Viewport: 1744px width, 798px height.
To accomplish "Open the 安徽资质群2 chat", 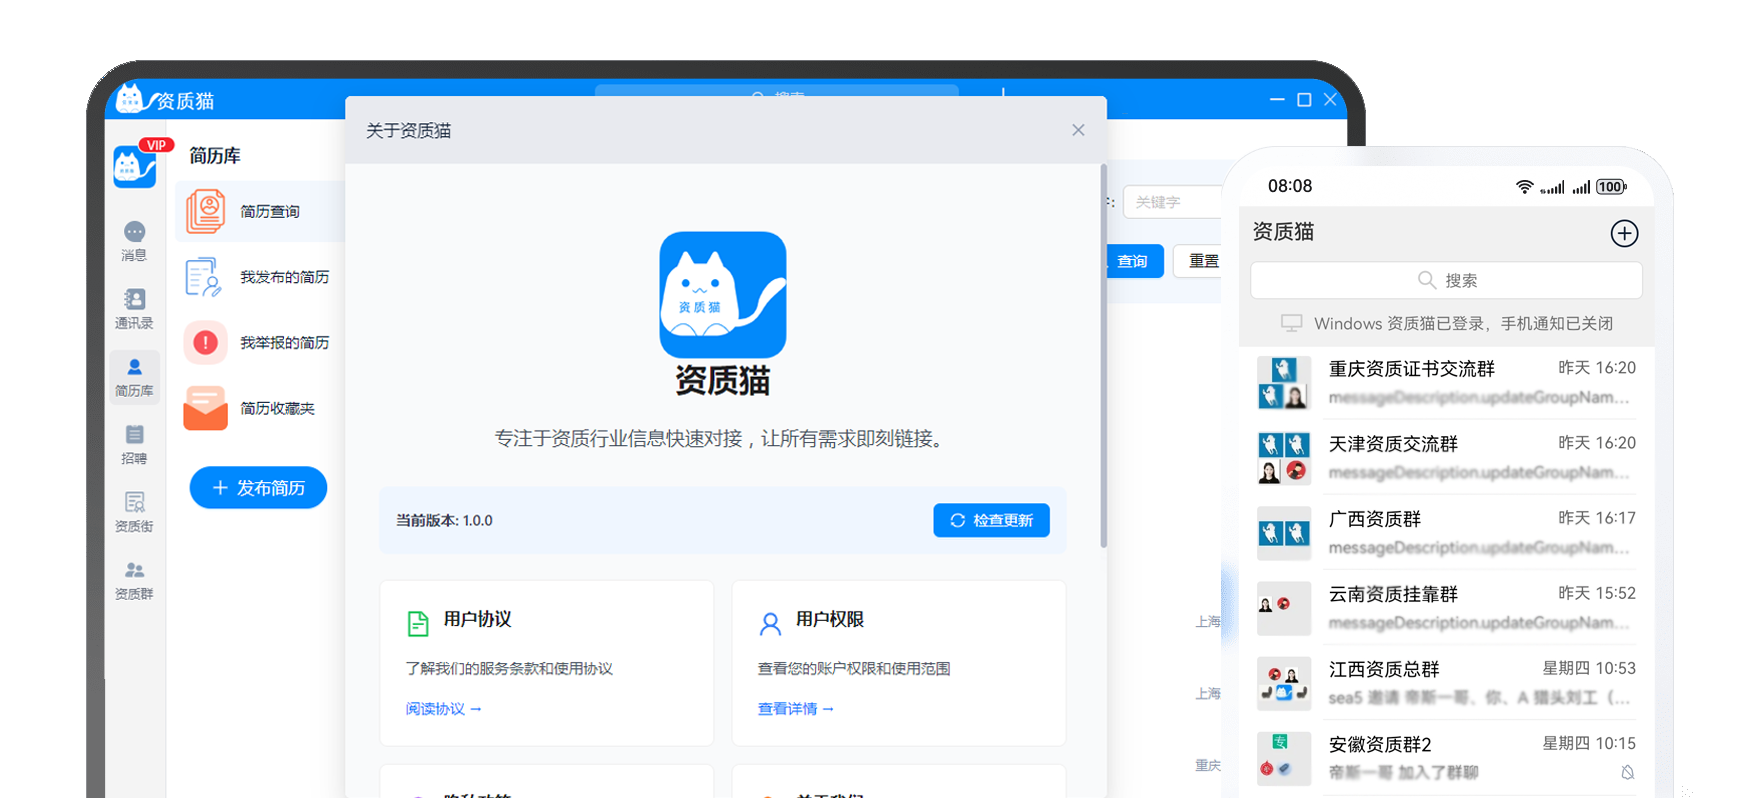I will (x=1447, y=758).
